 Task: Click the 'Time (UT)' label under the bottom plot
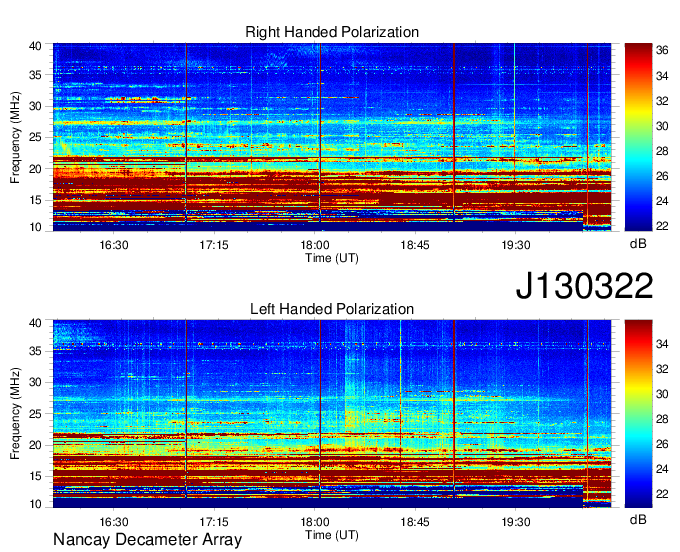[x=332, y=535]
